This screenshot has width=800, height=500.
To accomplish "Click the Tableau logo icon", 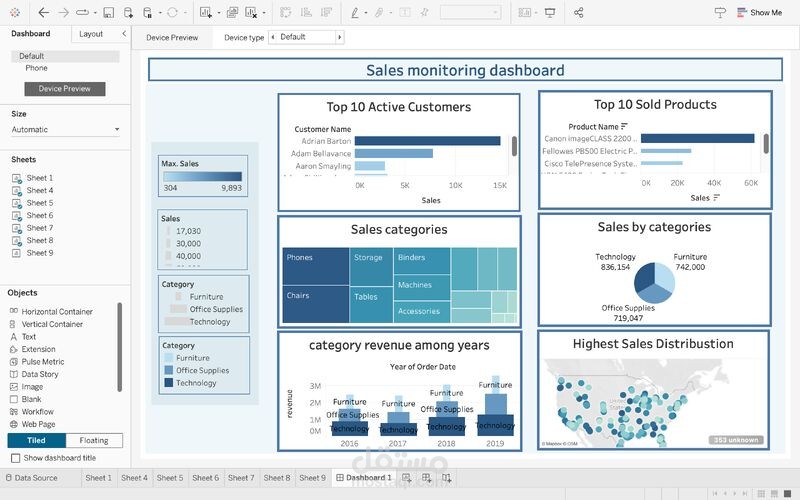I will pyautogui.click(x=15, y=13).
